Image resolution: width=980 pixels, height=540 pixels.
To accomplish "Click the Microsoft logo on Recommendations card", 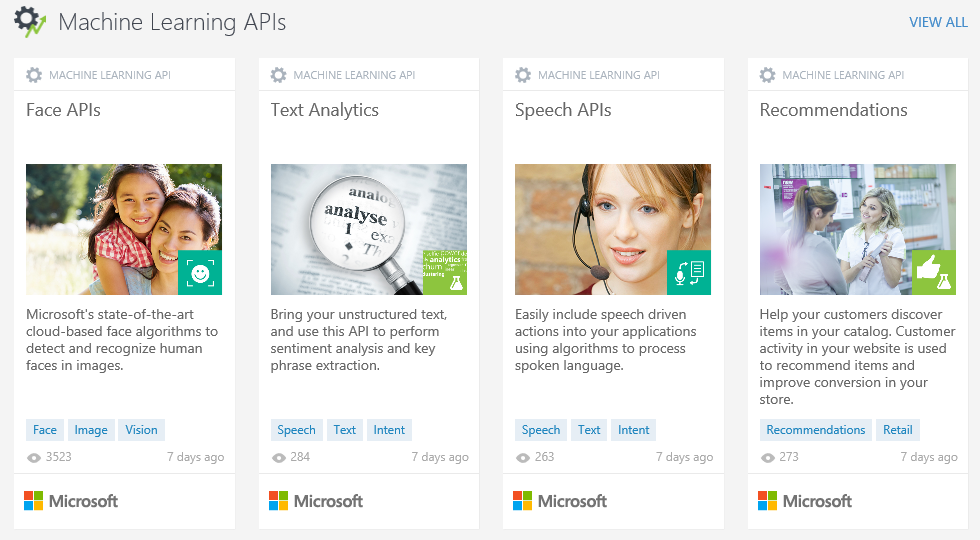I will click(805, 501).
